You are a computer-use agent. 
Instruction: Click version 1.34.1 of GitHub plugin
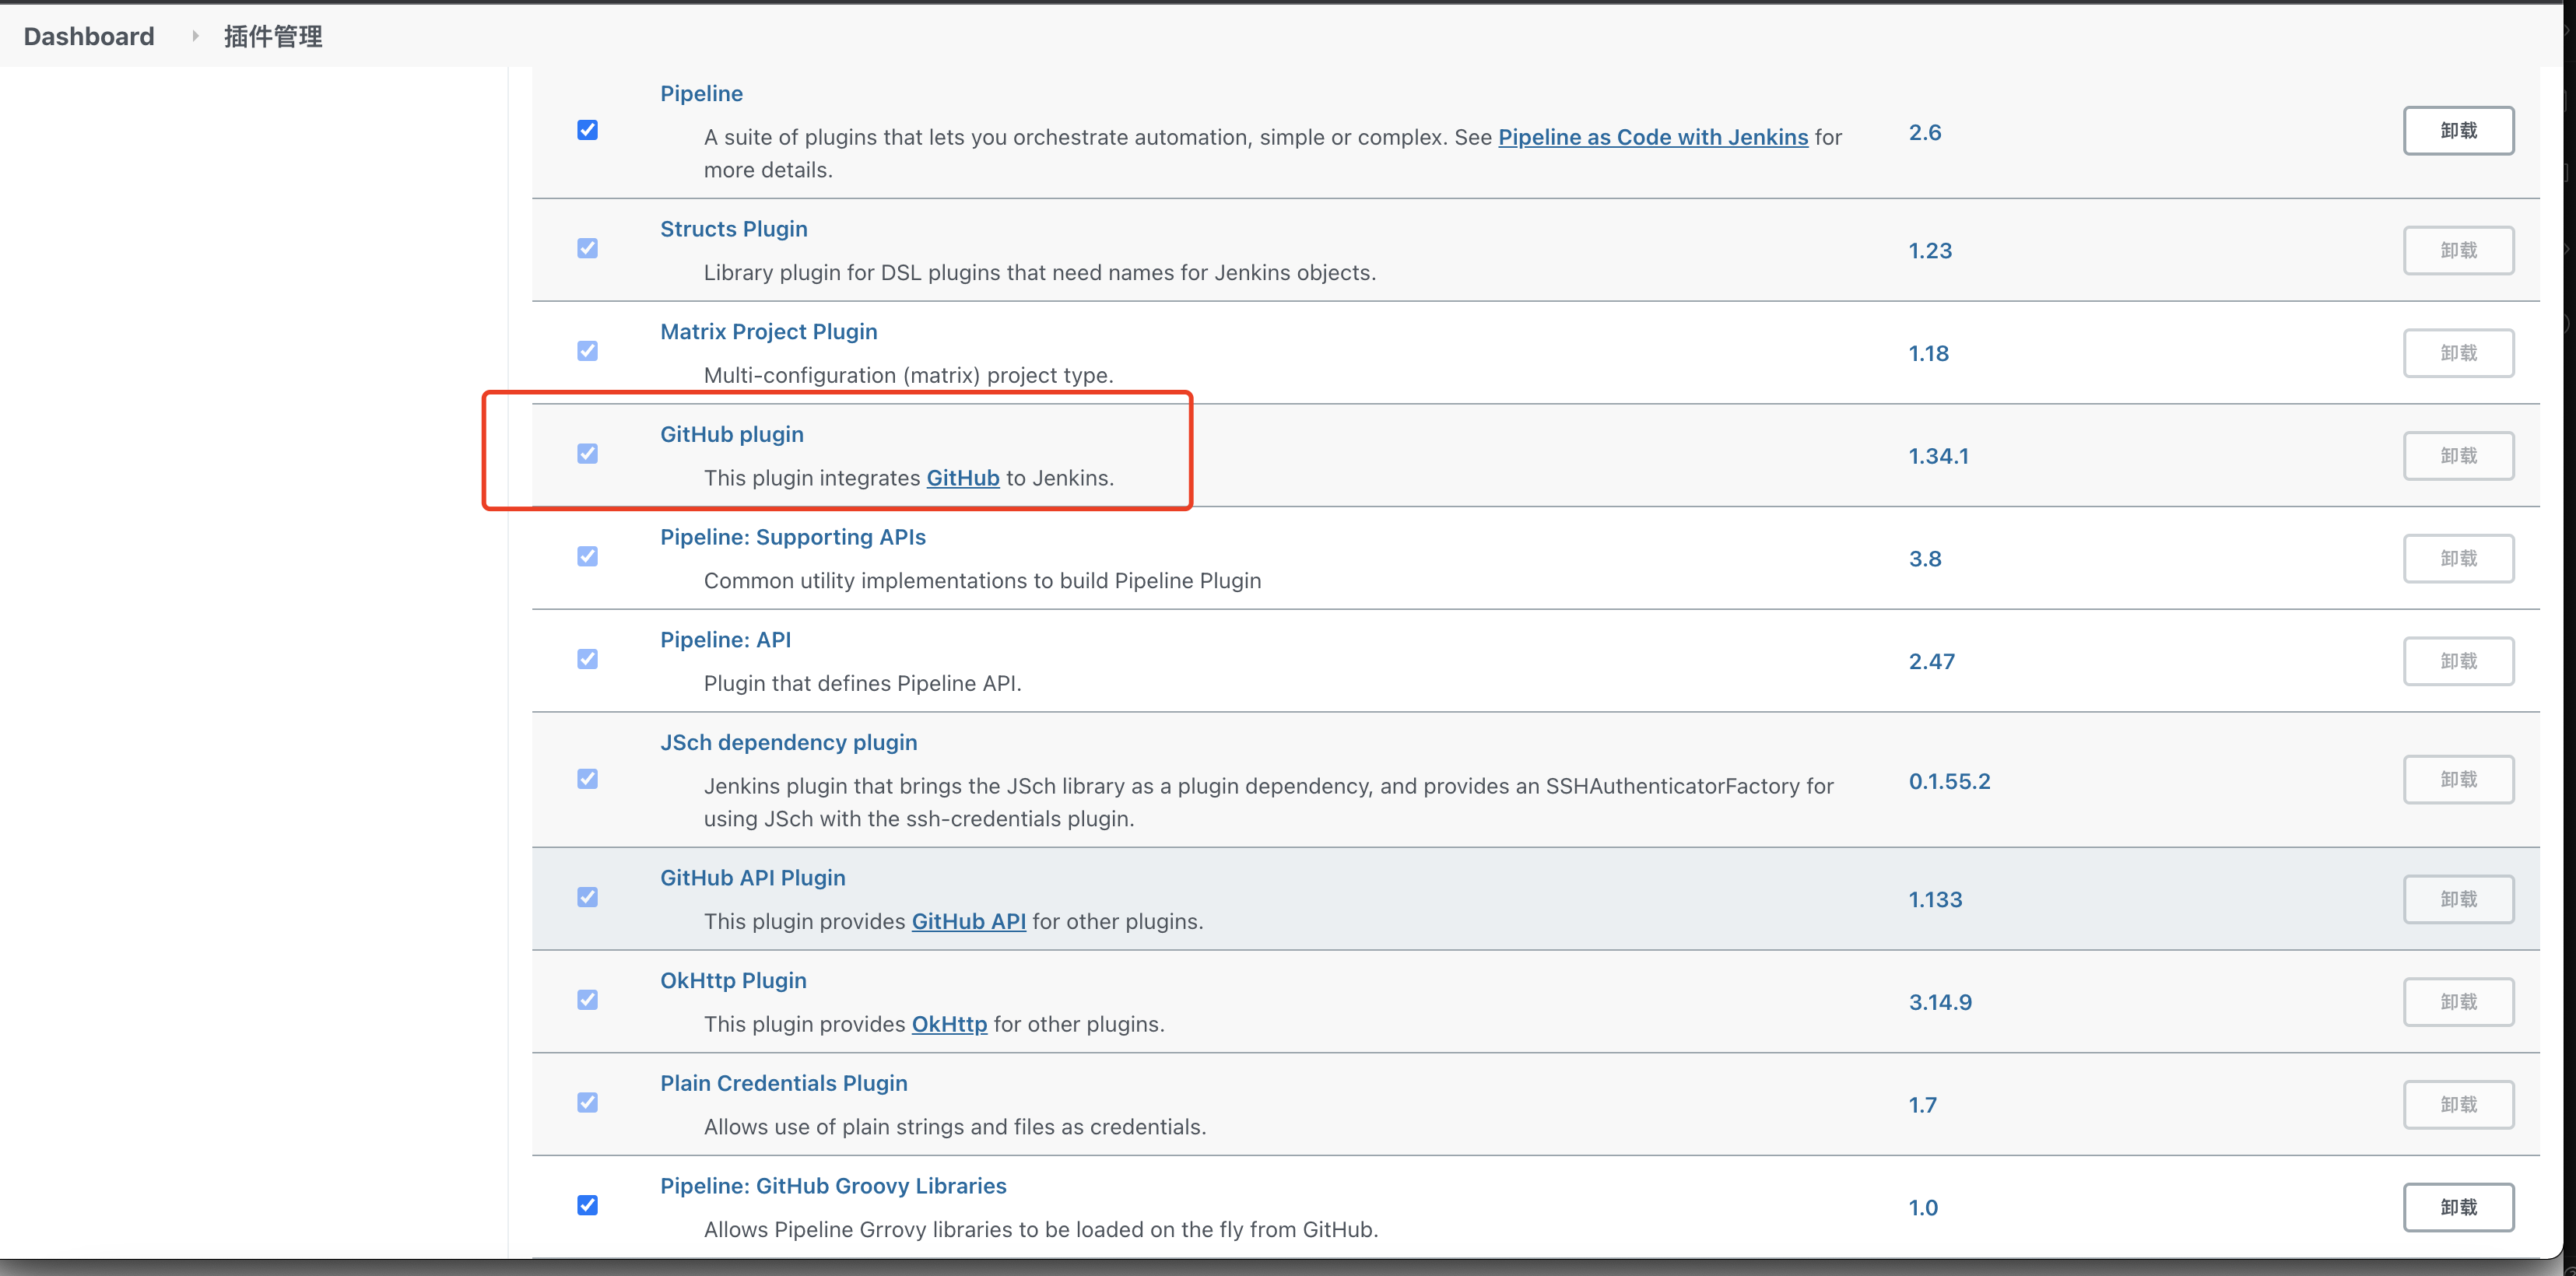(x=1938, y=455)
